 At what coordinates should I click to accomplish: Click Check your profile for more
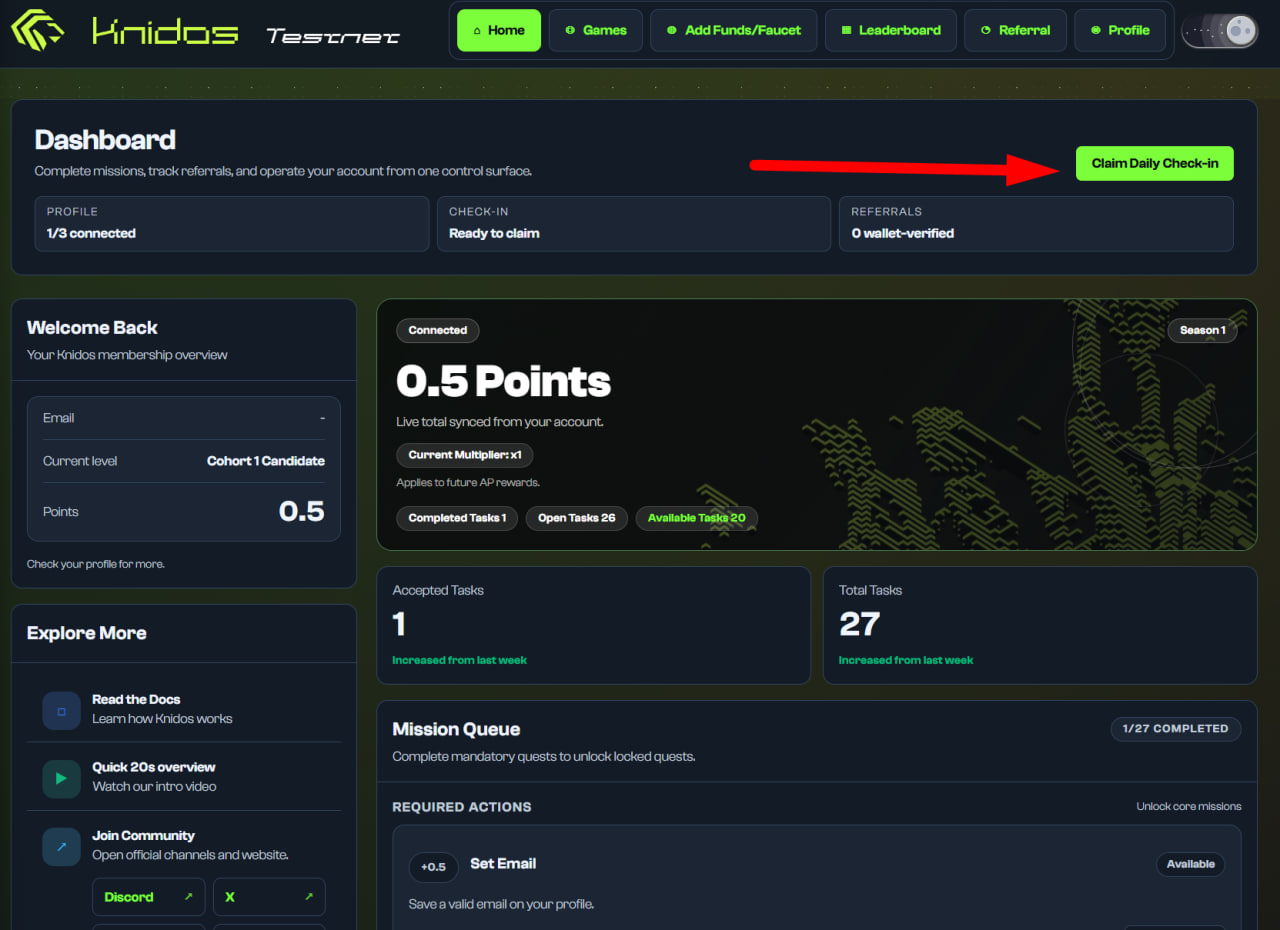[x=96, y=564]
